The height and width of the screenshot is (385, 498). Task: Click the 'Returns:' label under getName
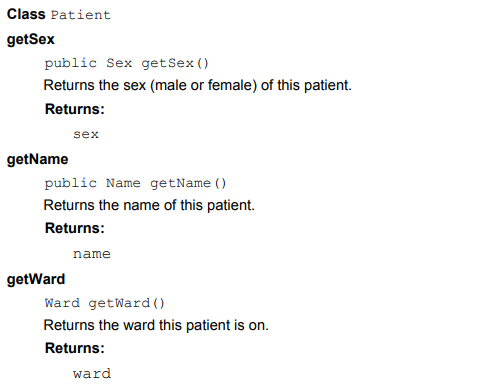(75, 228)
